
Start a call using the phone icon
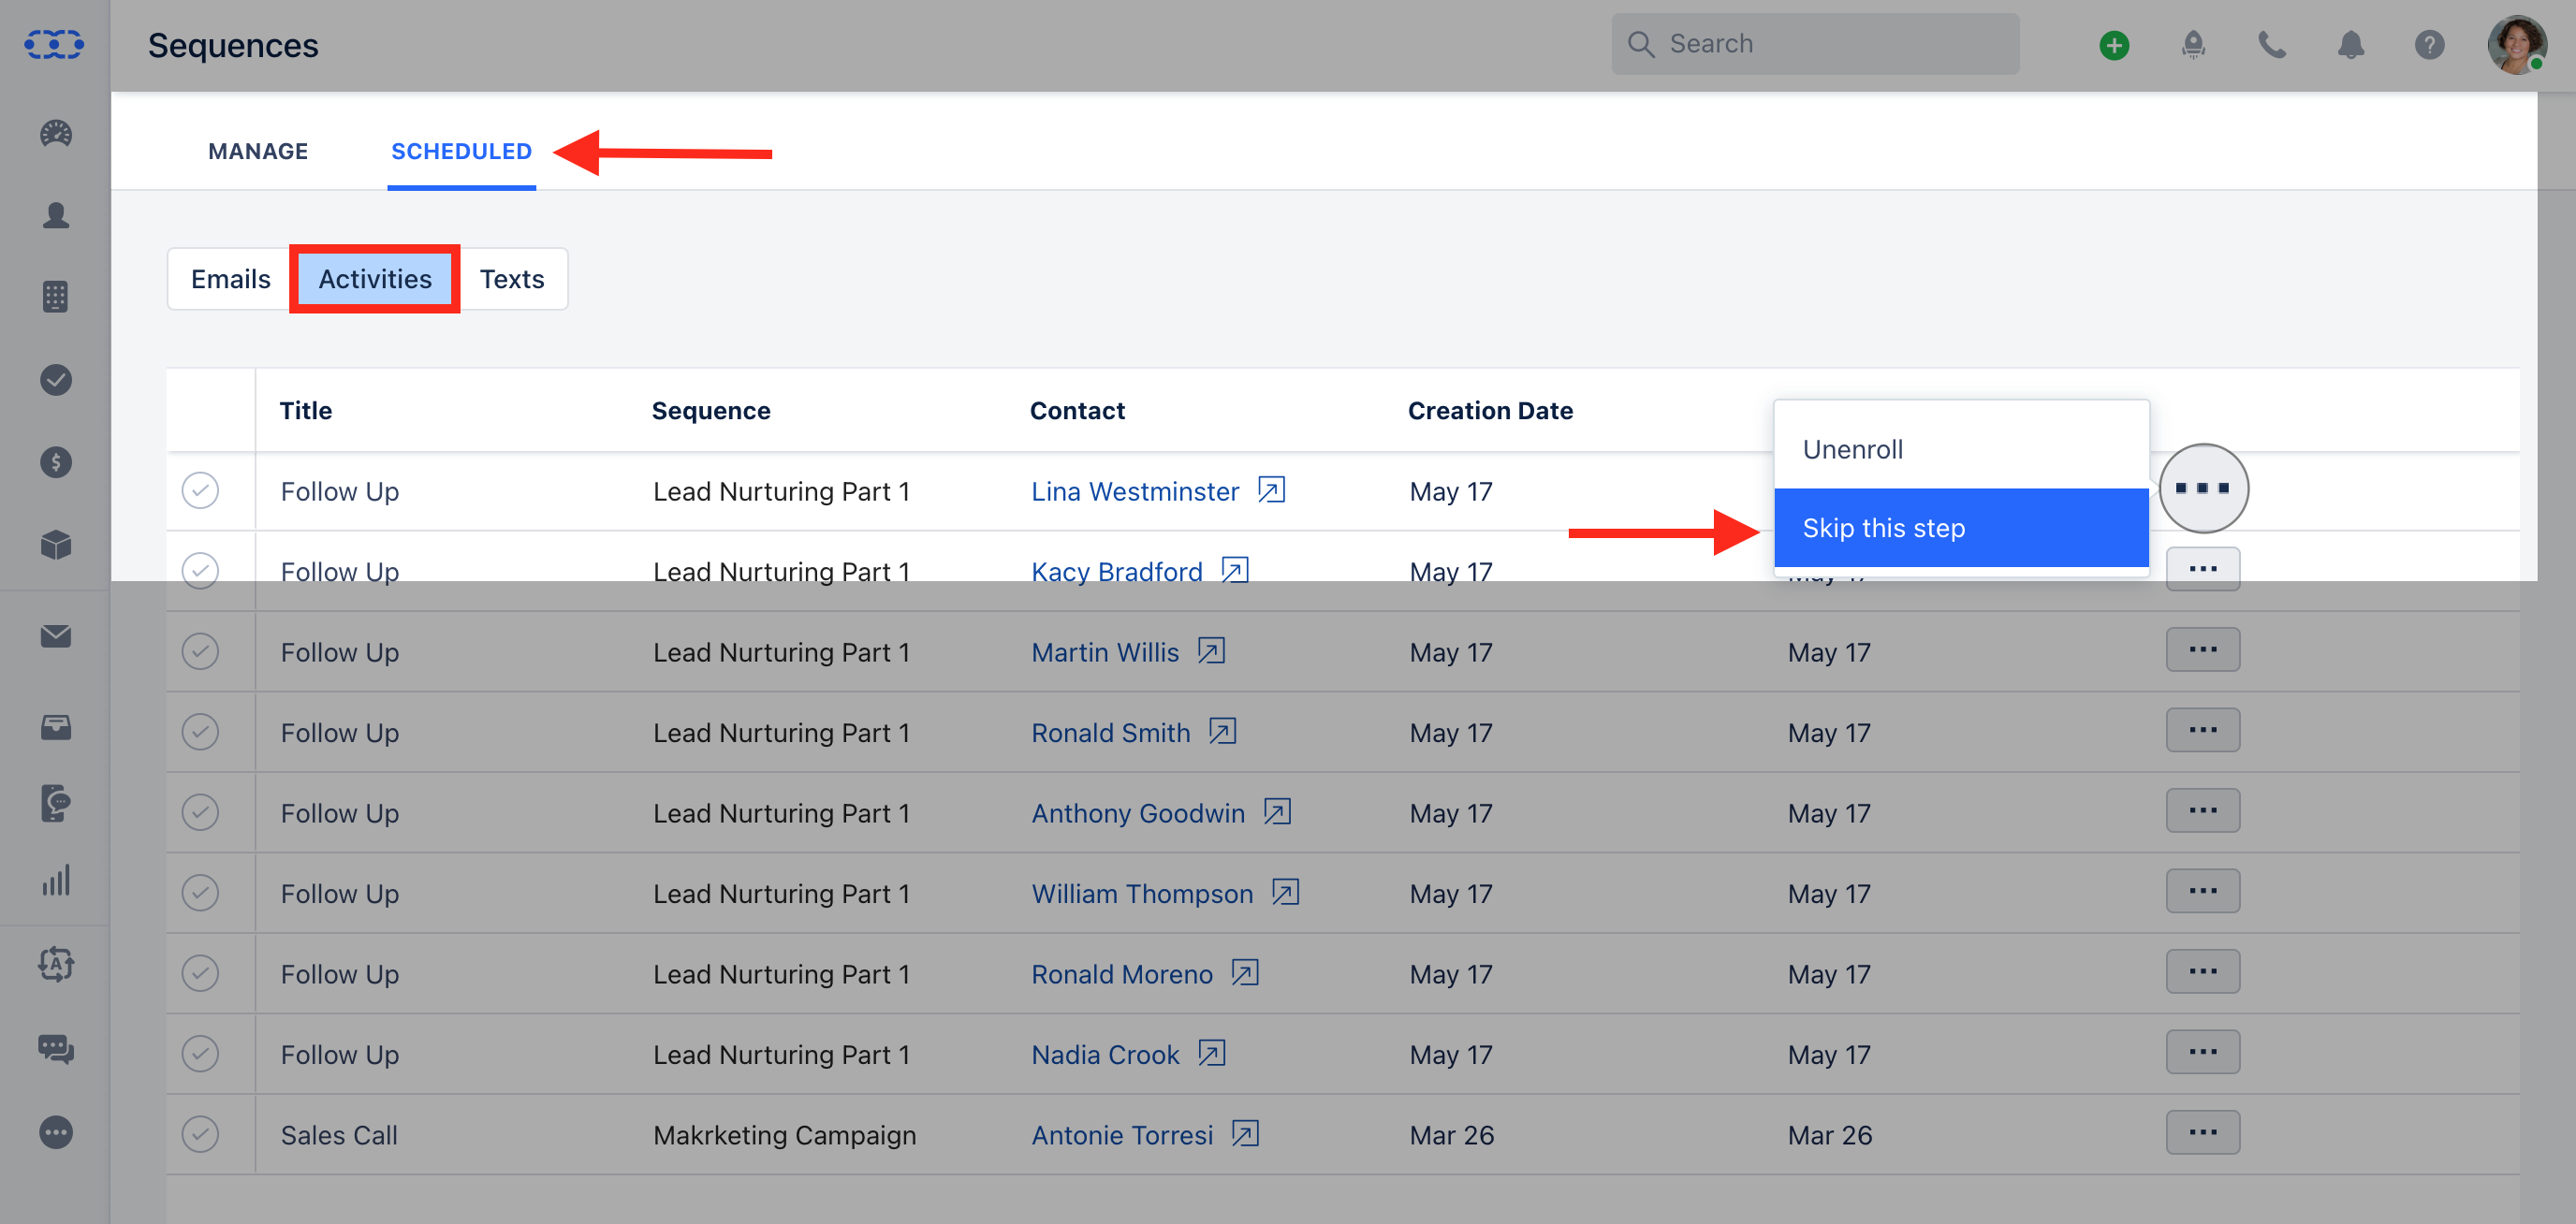click(2272, 45)
